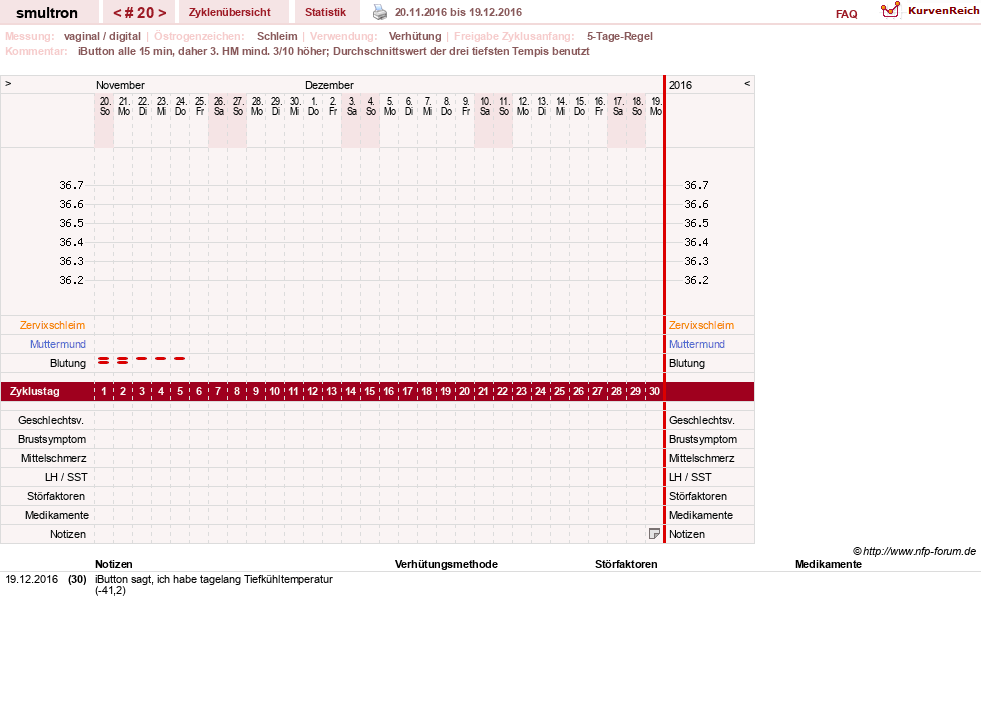Click the left Blutung row label
Screen dimensions: 981x717
pos(68,363)
